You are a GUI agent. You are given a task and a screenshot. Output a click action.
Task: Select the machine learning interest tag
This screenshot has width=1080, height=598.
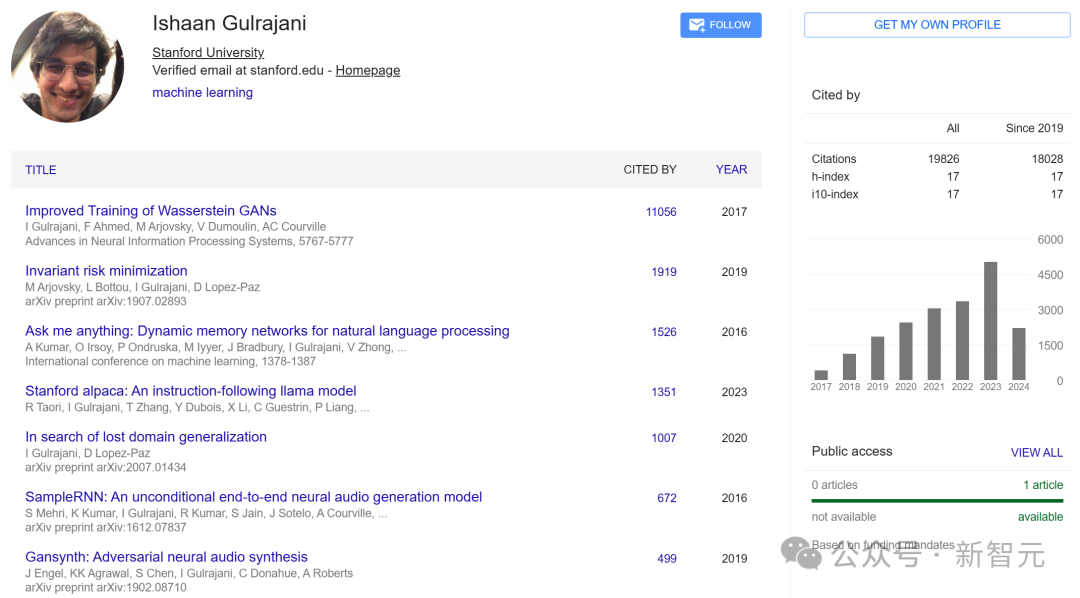pos(202,92)
